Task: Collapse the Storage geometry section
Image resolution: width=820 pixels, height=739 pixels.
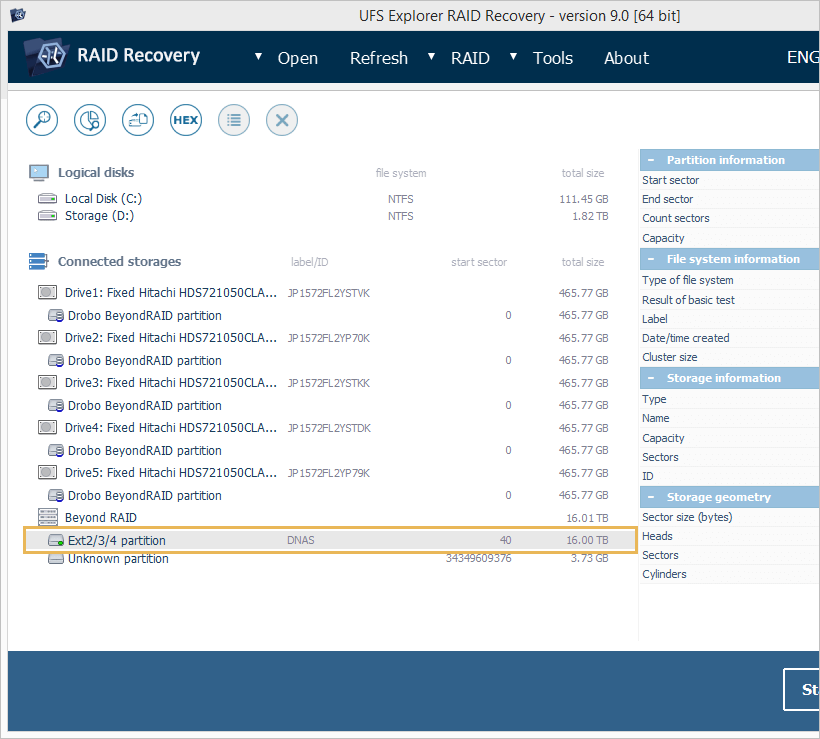Action: pos(651,497)
